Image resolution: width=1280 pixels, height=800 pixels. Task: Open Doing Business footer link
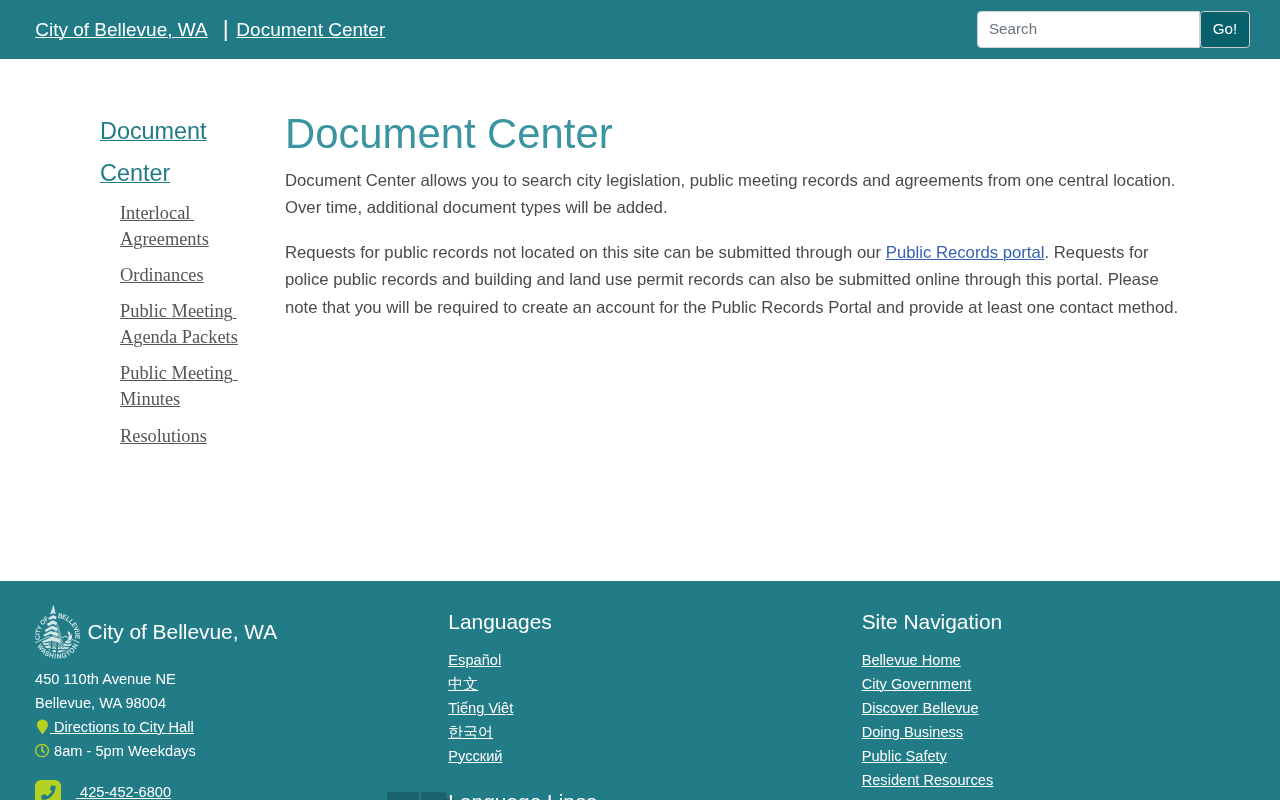click(x=913, y=732)
